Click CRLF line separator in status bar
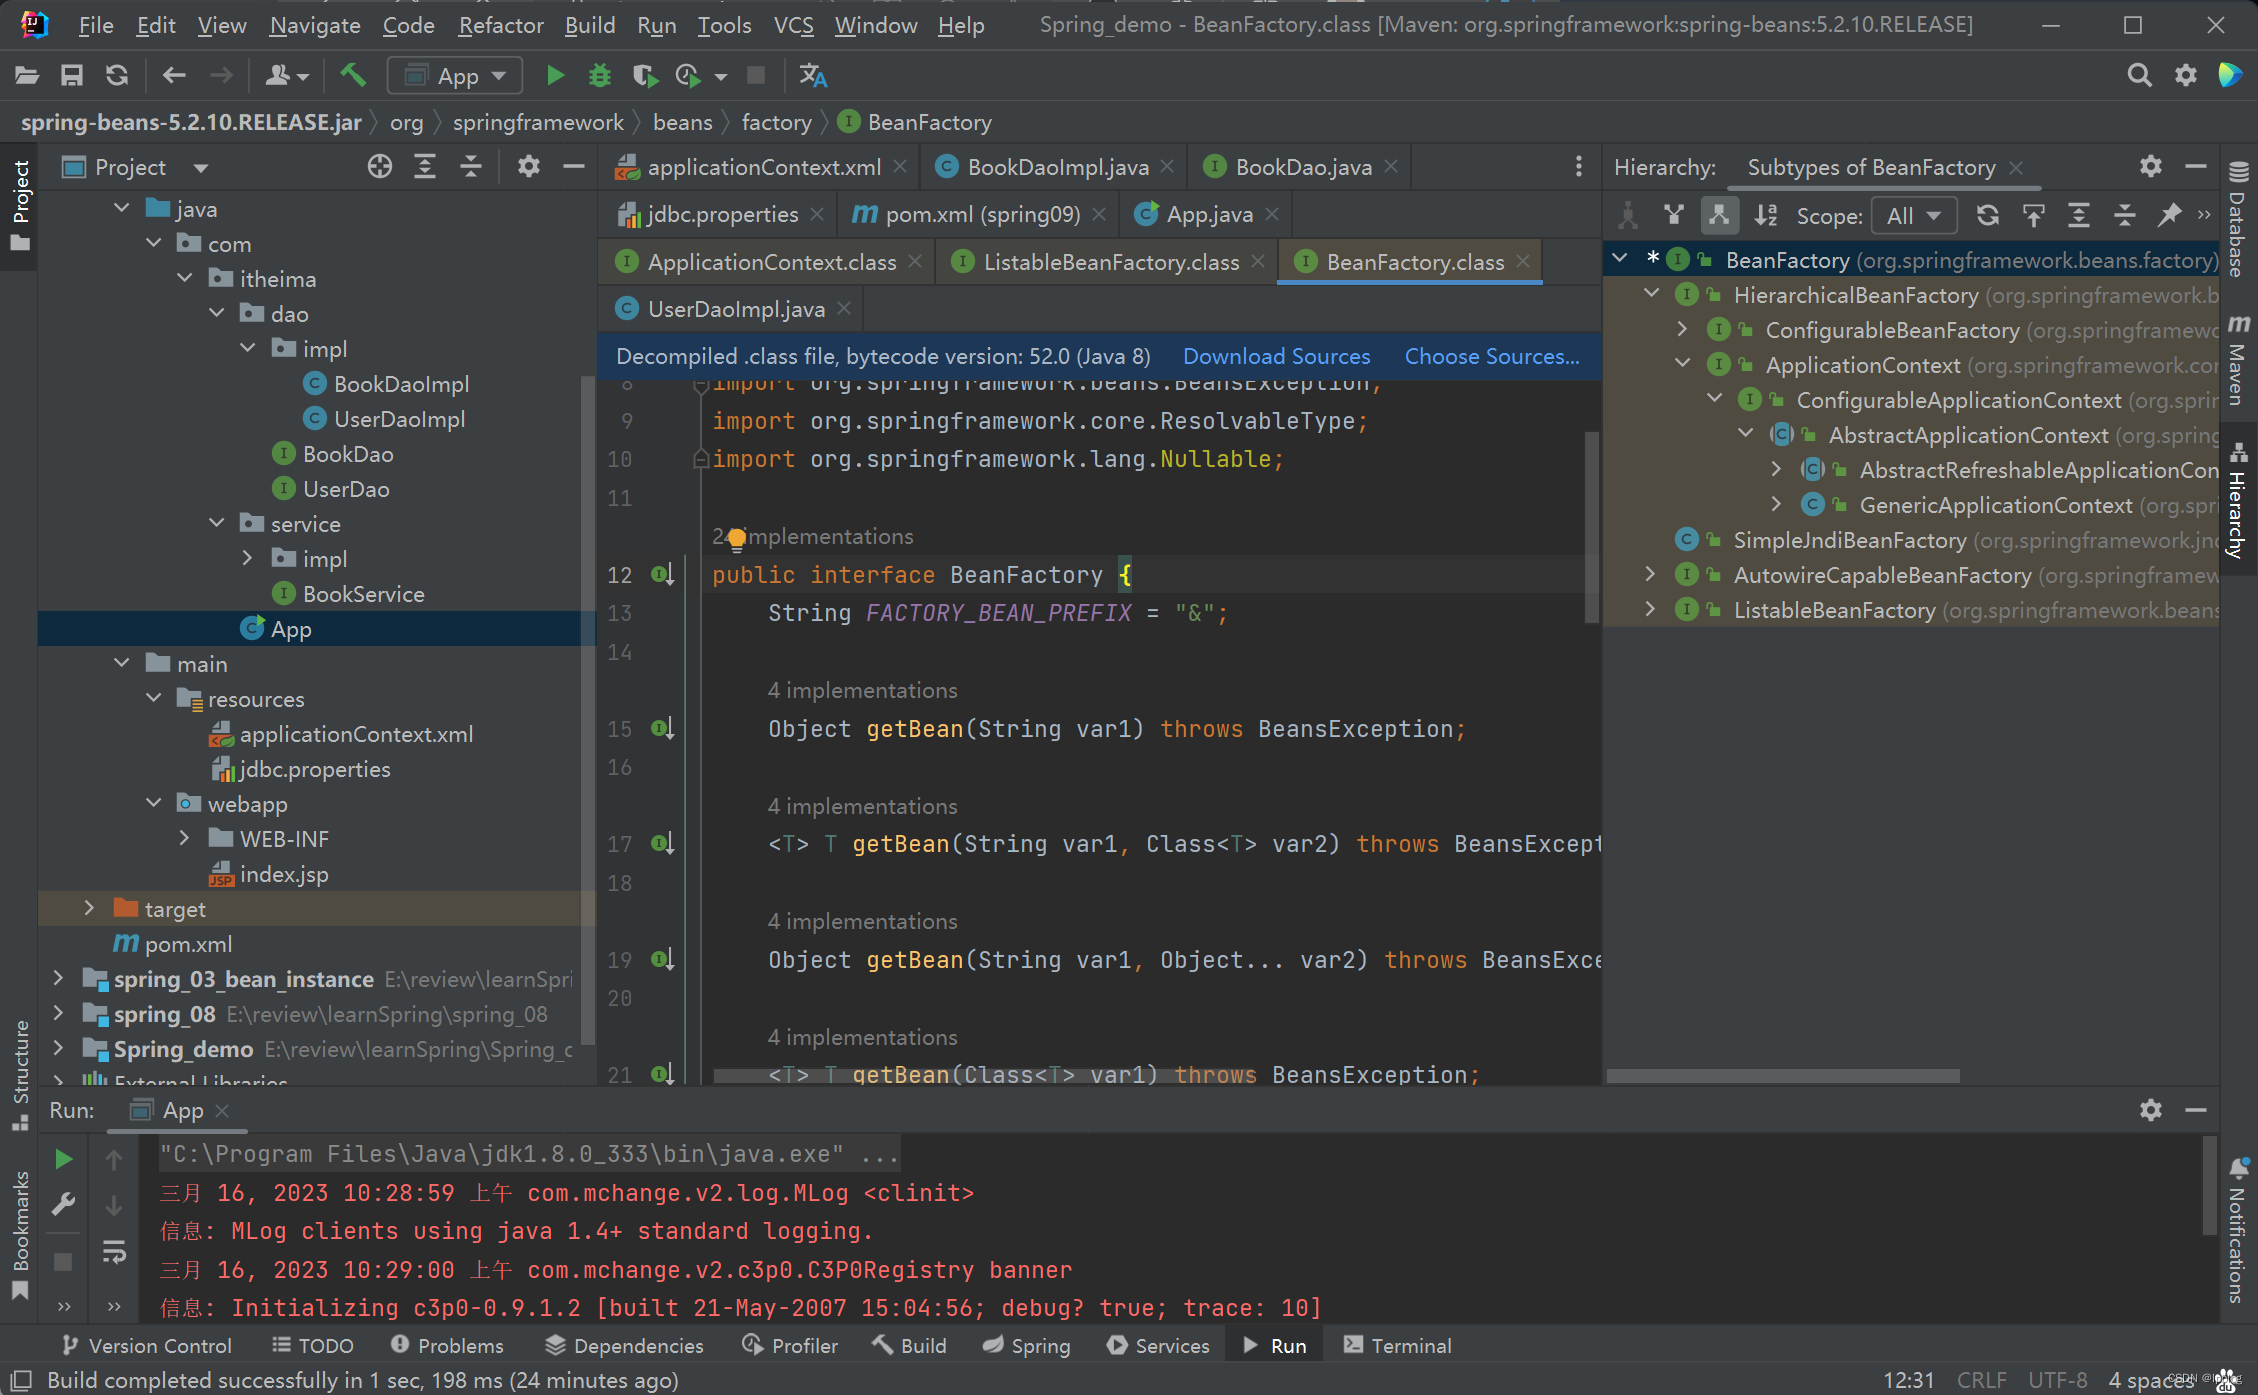 (1981, 1380)
